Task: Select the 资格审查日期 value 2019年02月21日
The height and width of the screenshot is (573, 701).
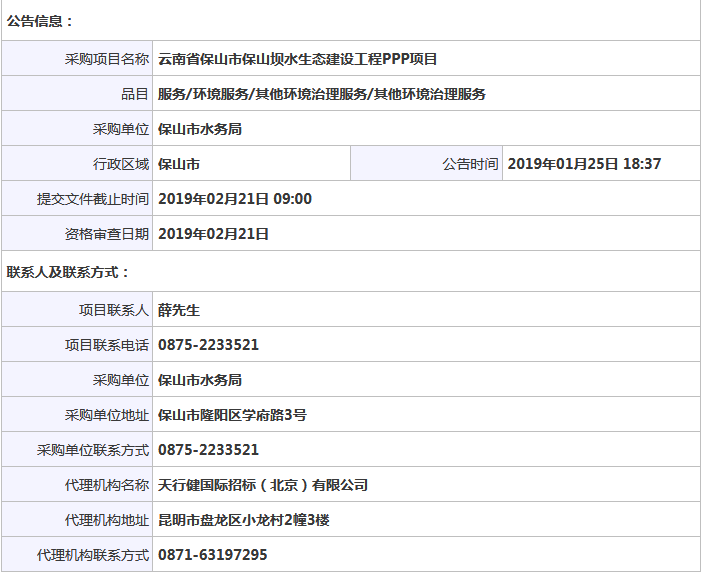Action: tap(213, 234)
